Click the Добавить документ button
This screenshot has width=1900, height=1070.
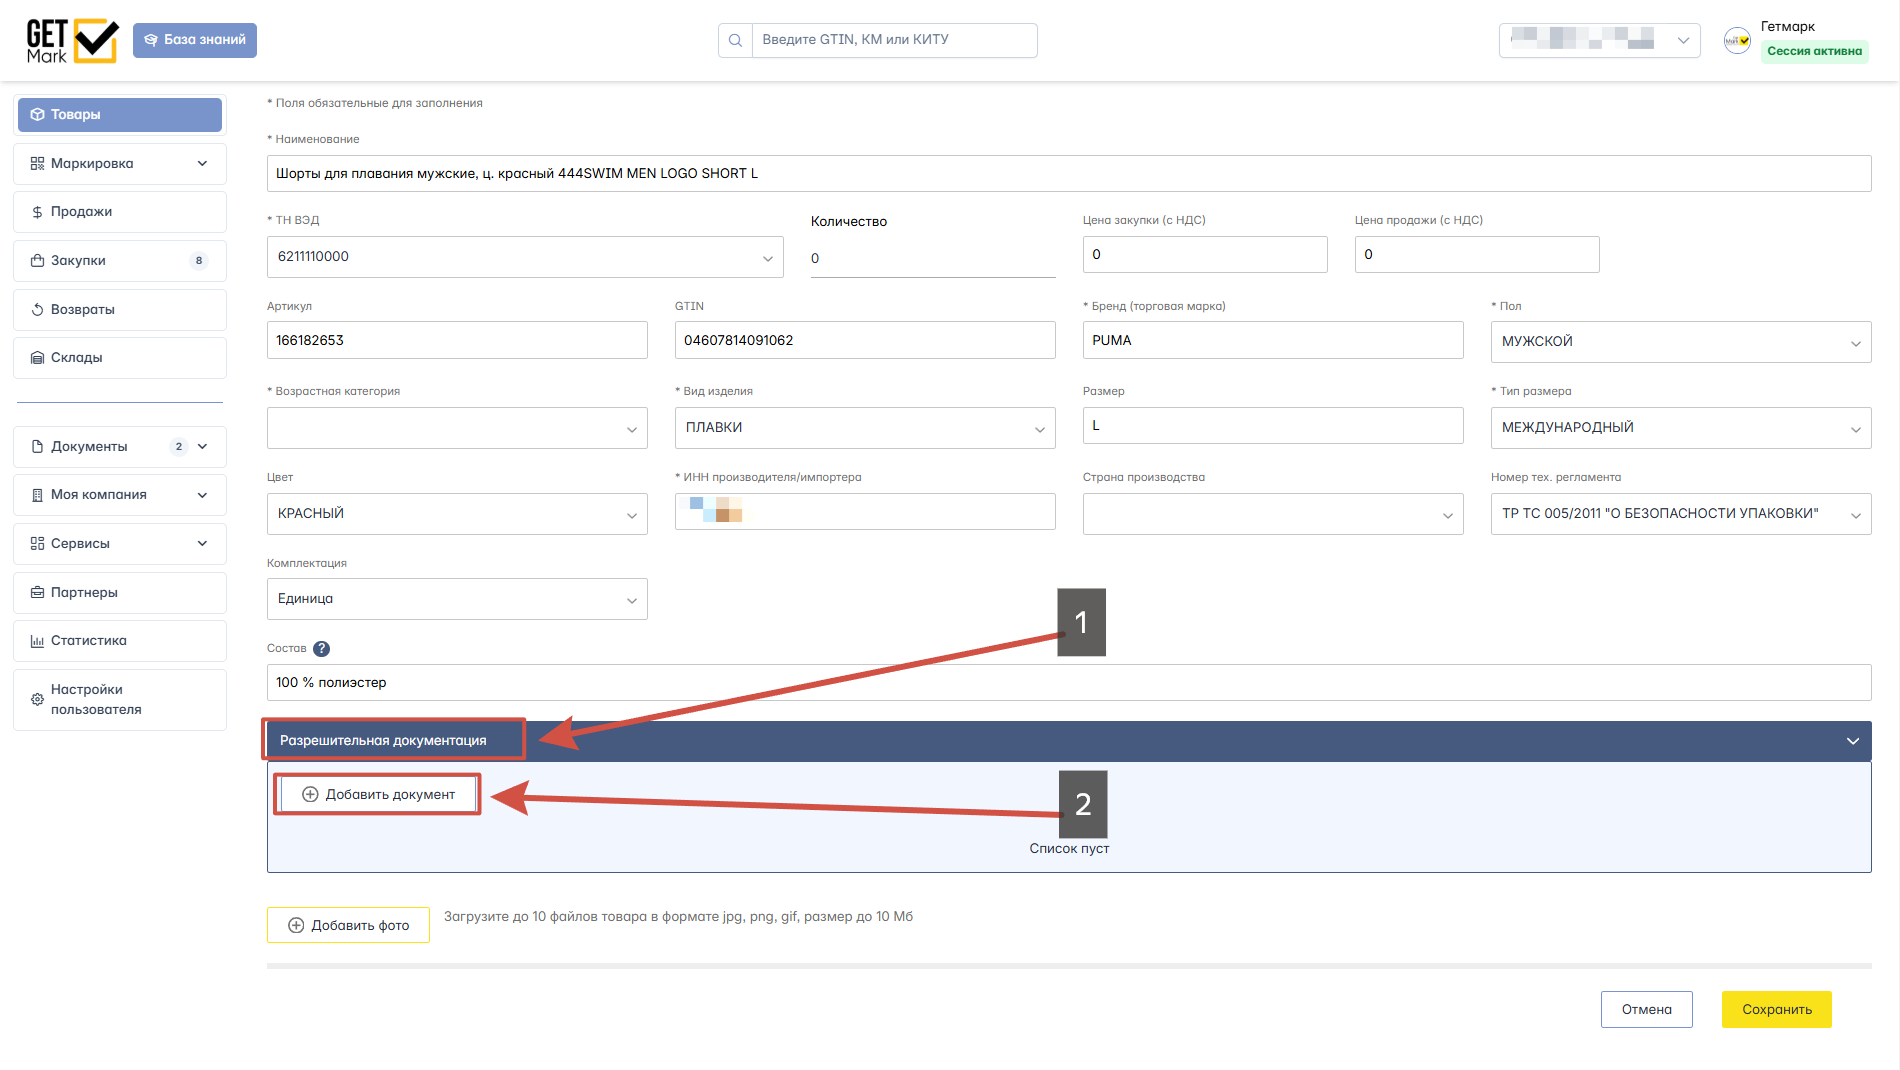378,795
